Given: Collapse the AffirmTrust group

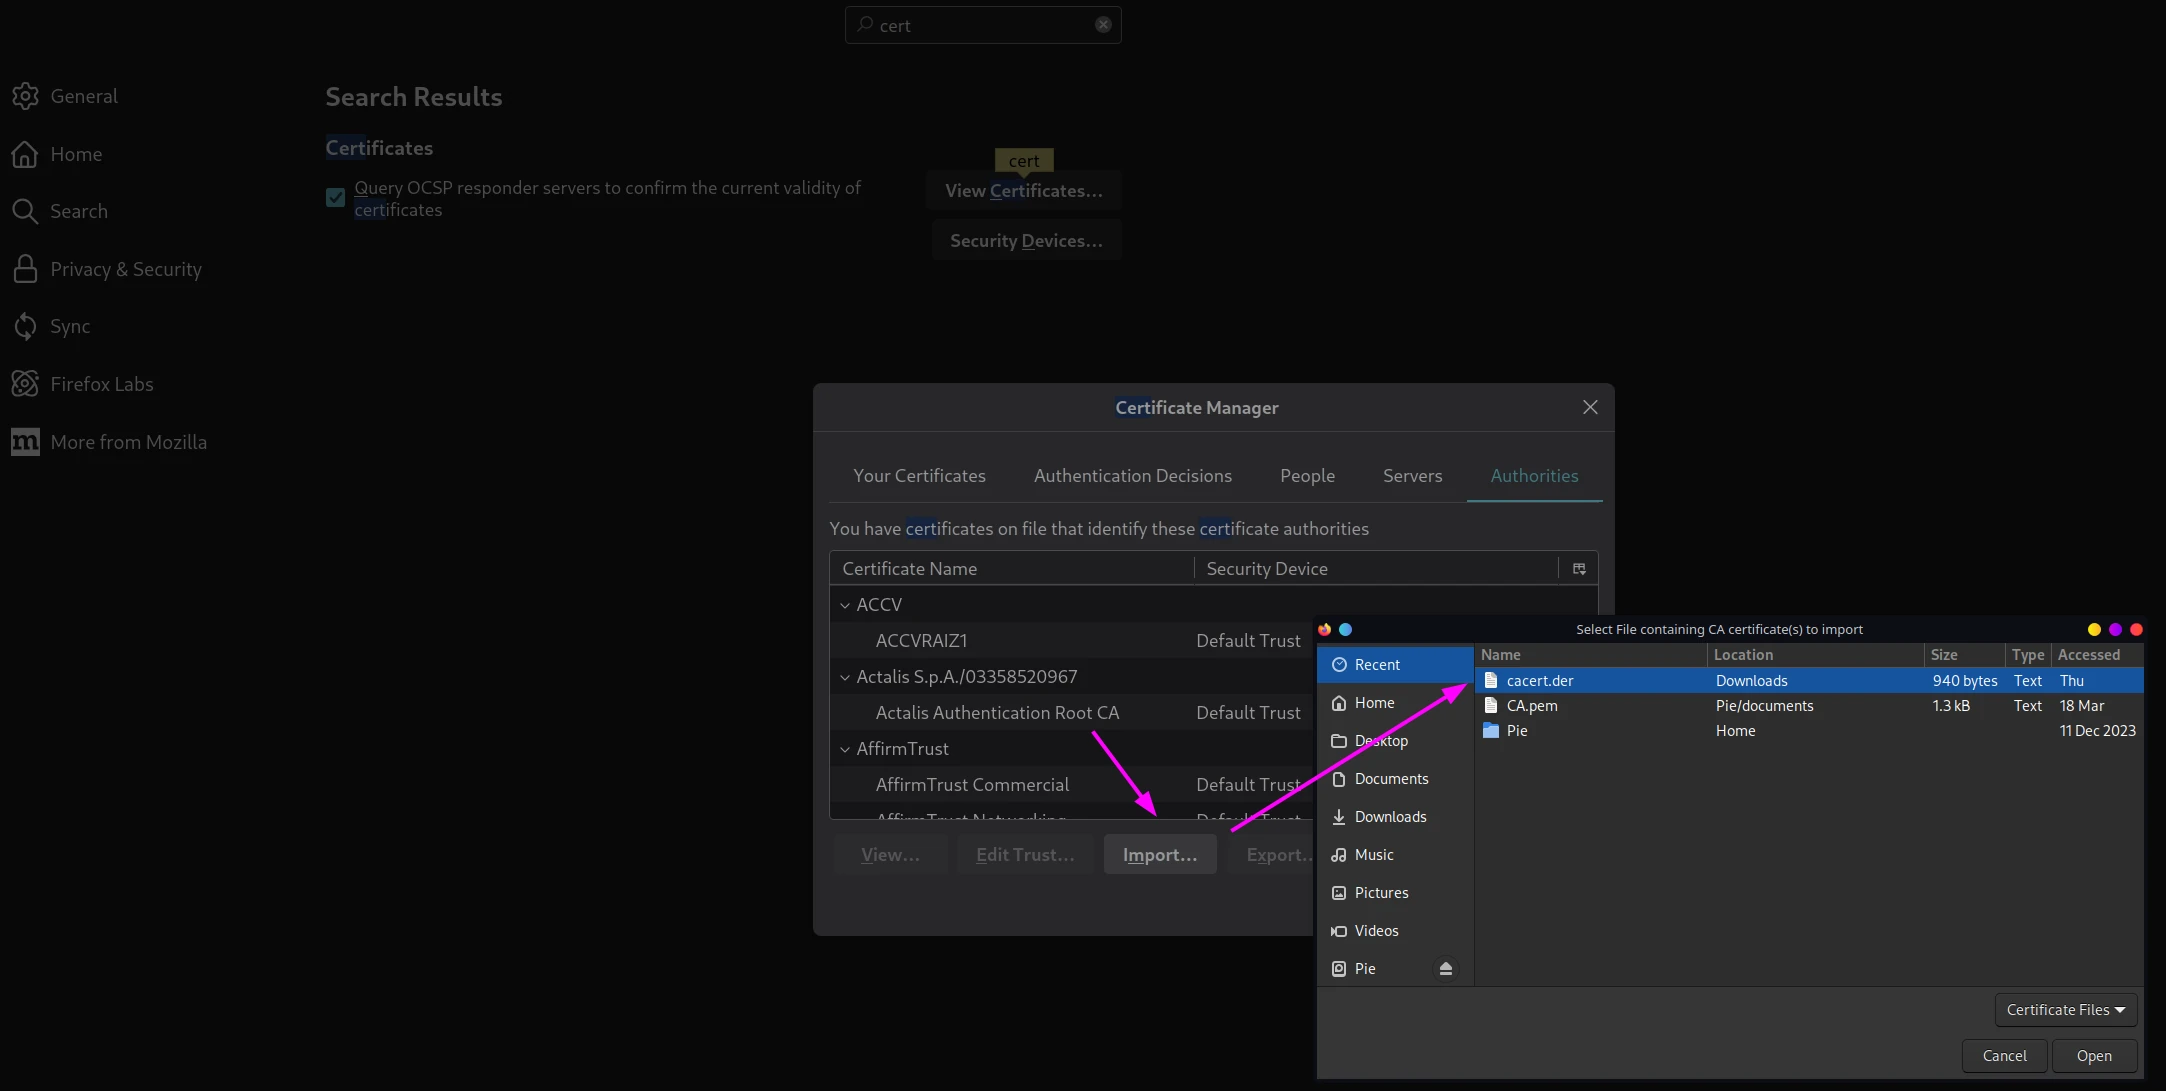Looking at the screenshot, I should pyautogui.click(x=845, y=749).
